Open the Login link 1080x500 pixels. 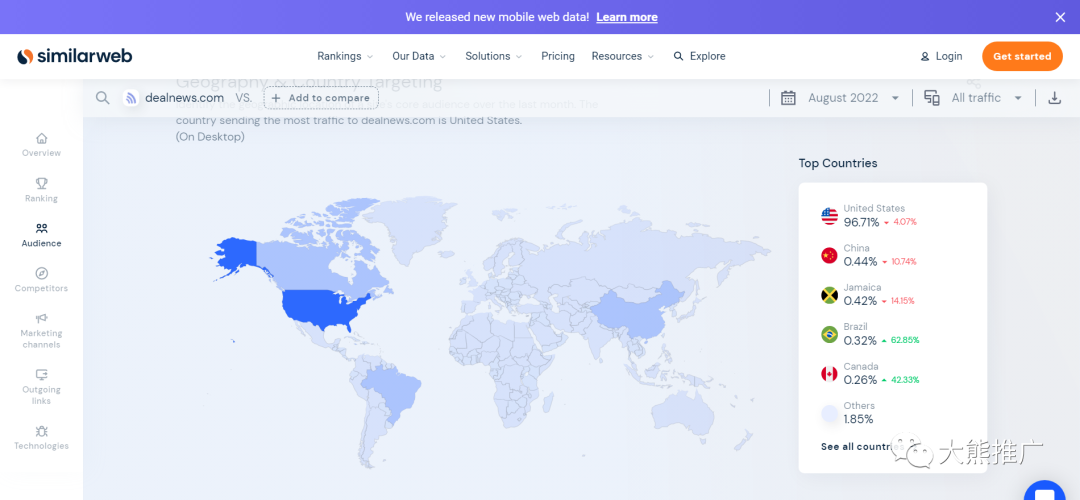pos(941,56)
